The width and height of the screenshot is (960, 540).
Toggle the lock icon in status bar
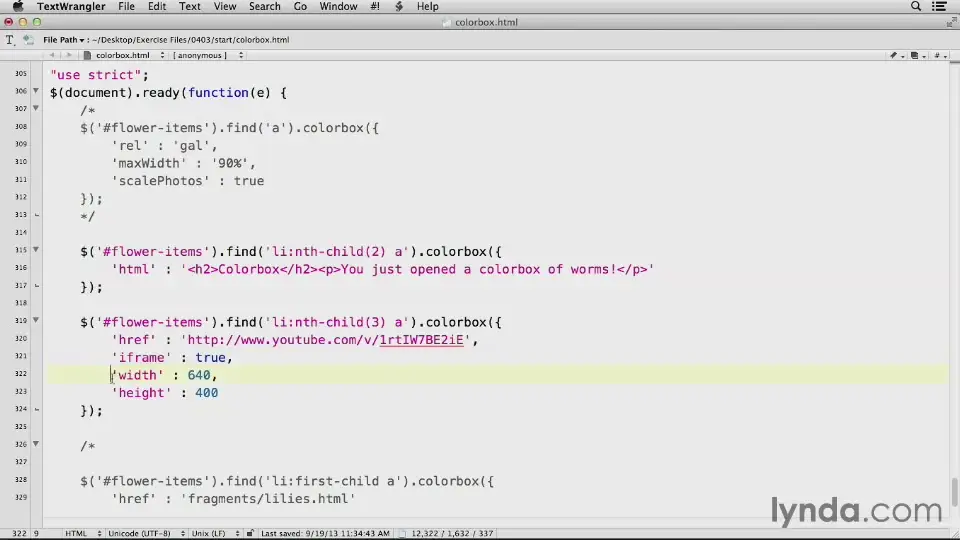(250, 533)
